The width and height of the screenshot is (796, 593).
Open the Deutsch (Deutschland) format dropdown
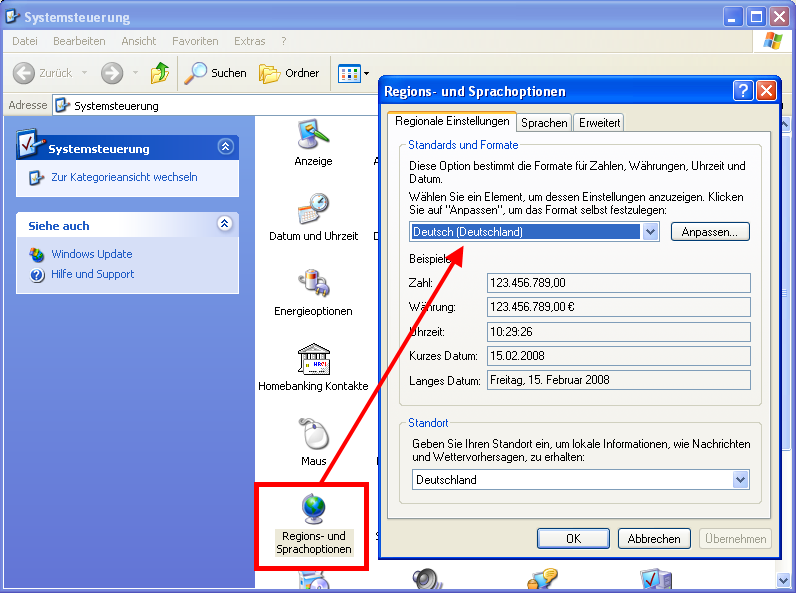(650, 232)
